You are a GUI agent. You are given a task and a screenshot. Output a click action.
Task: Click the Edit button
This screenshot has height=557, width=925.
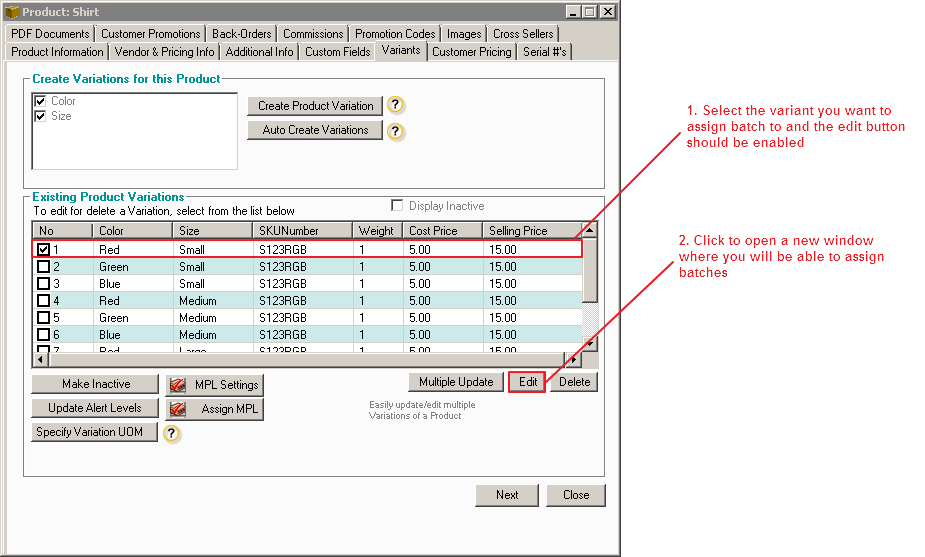pos(527,382)
